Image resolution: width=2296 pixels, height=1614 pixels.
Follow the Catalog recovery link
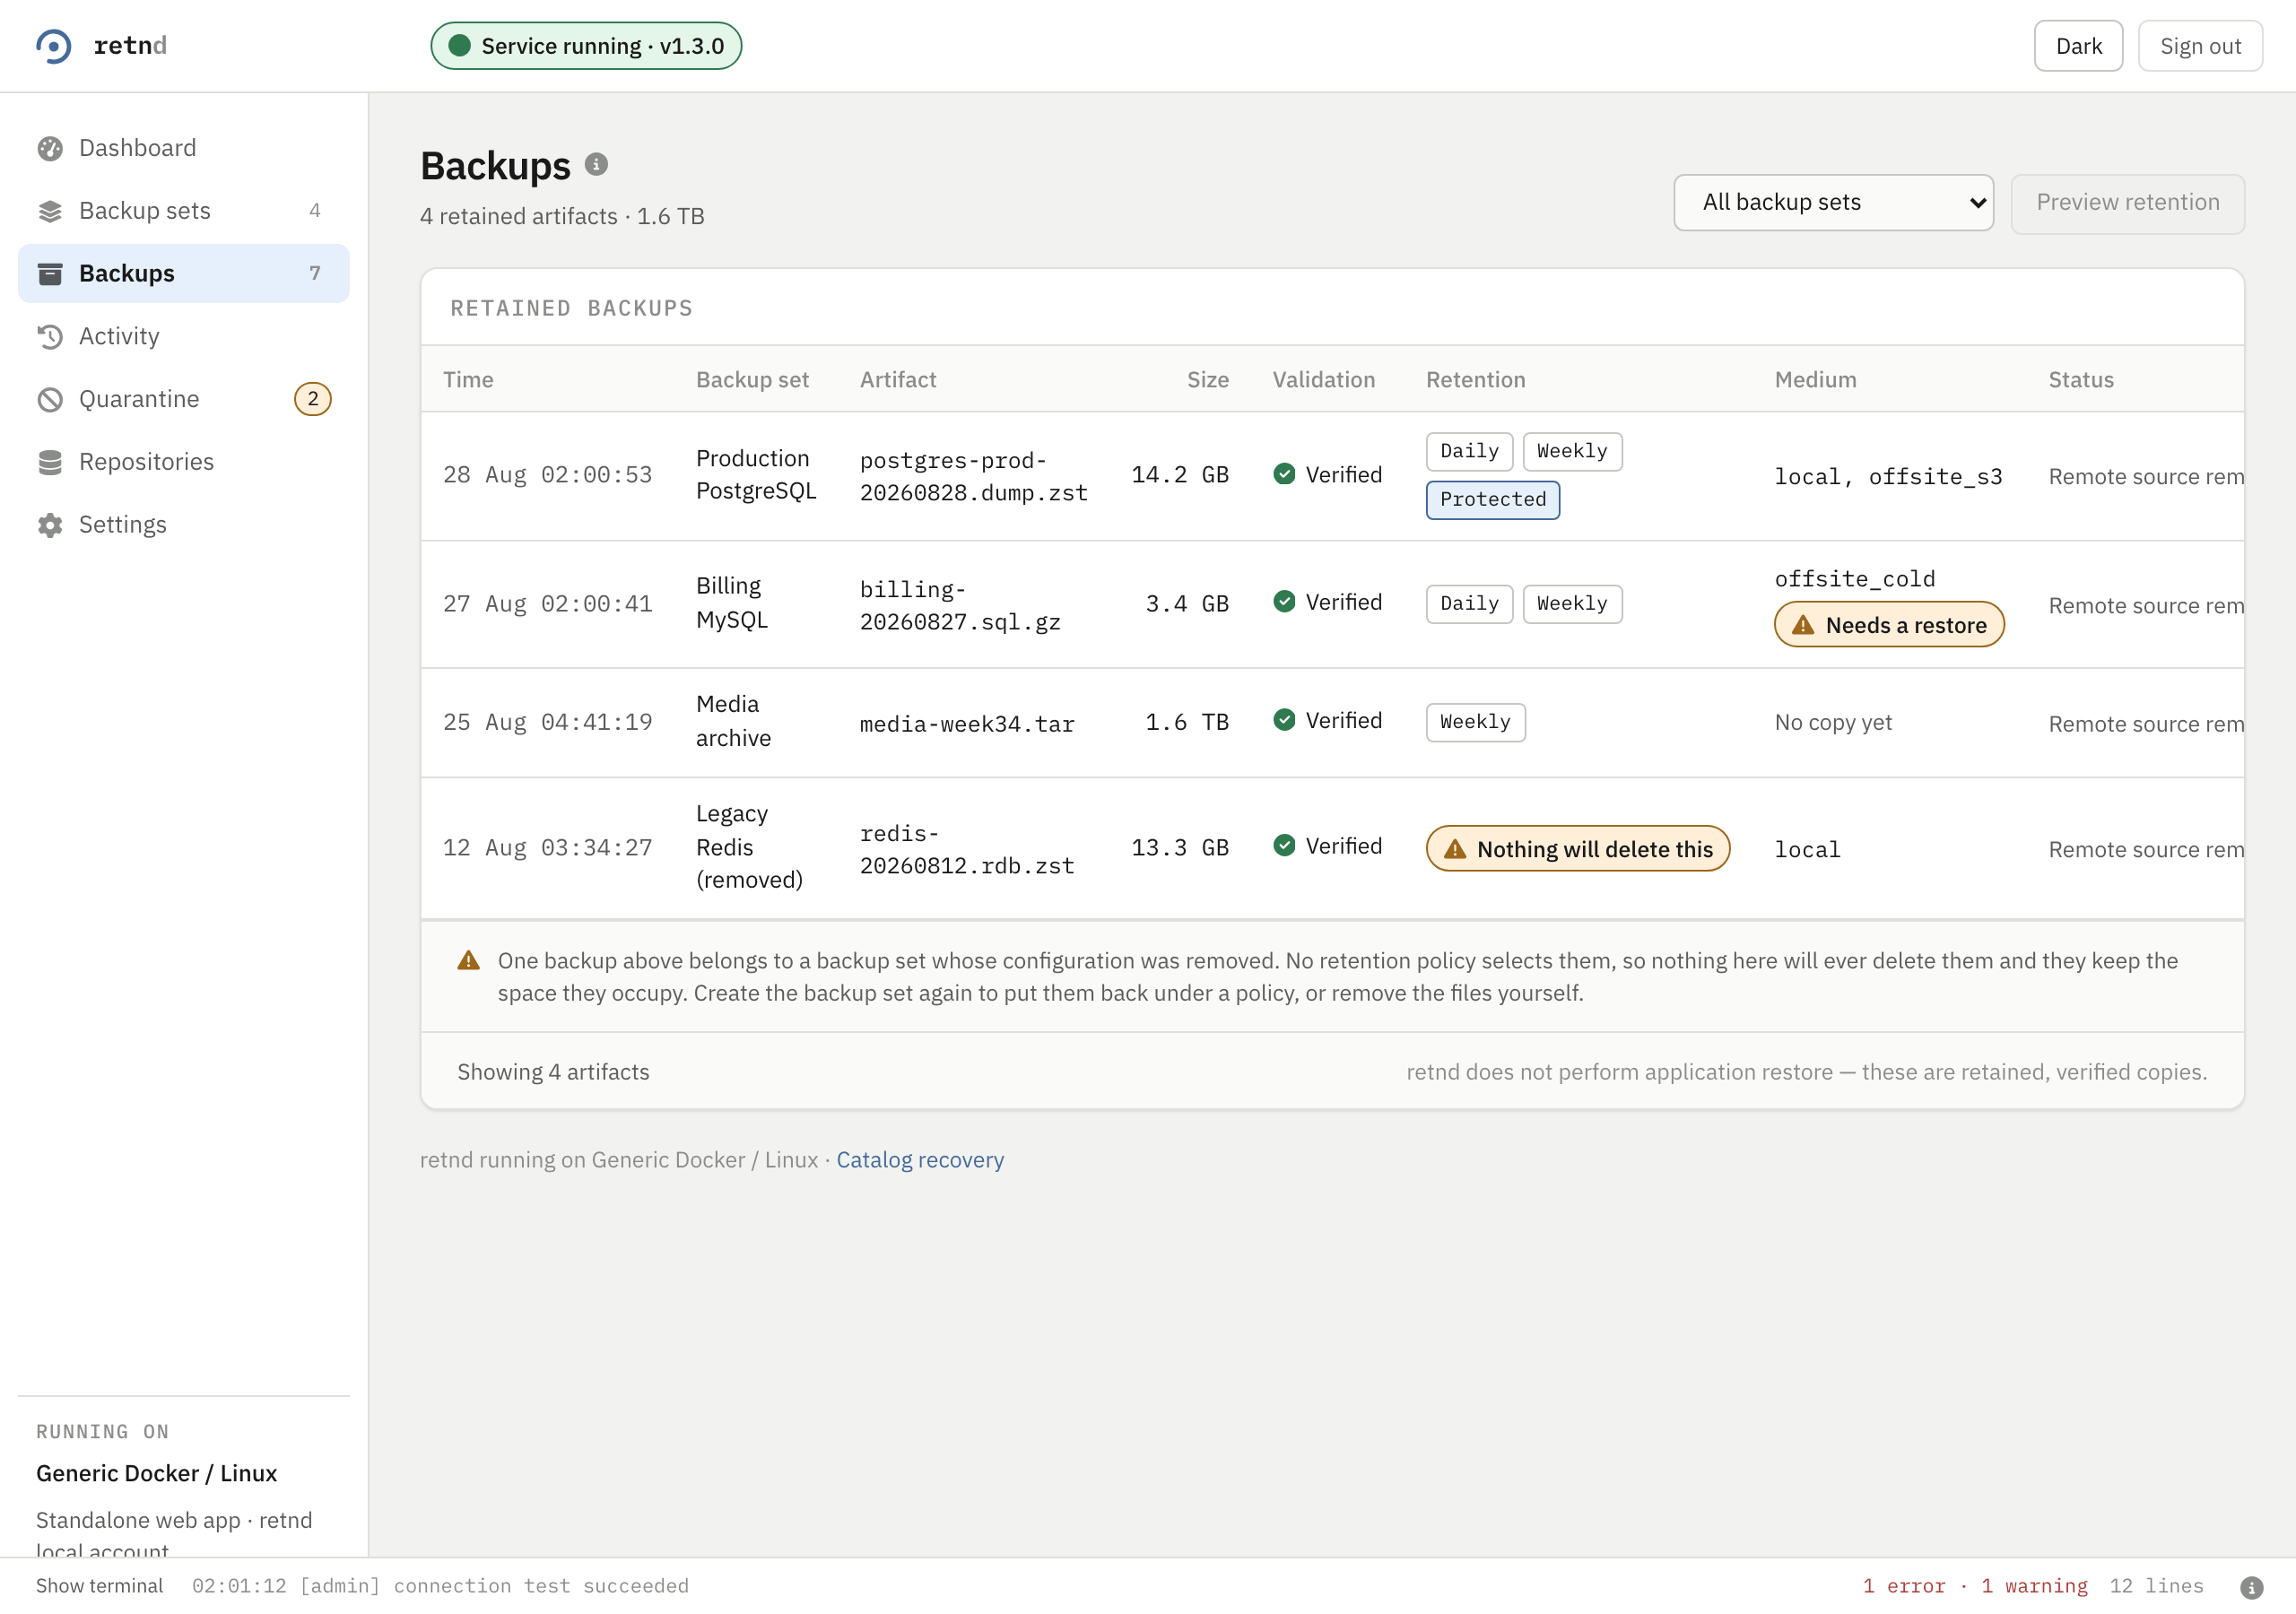(919, 1160)
